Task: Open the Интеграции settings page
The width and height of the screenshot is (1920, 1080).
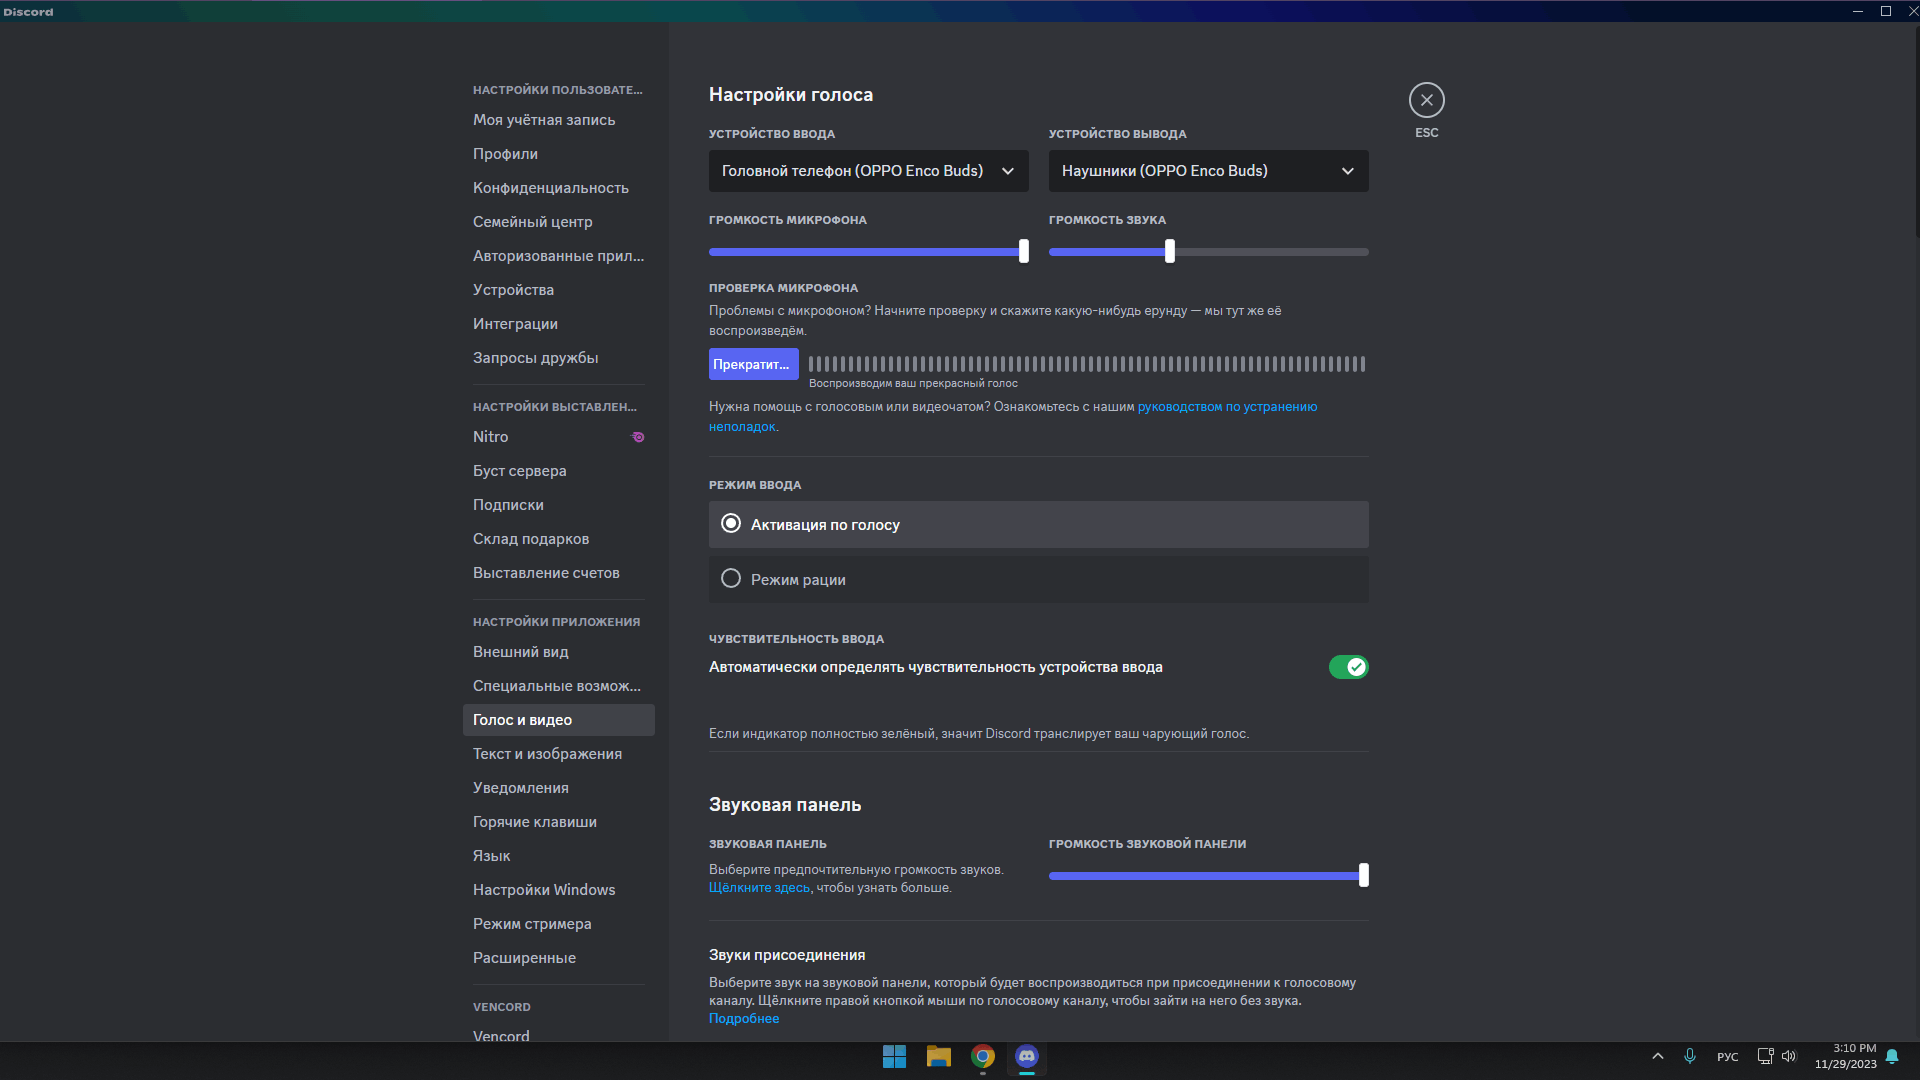Action: tap(558, 324)
